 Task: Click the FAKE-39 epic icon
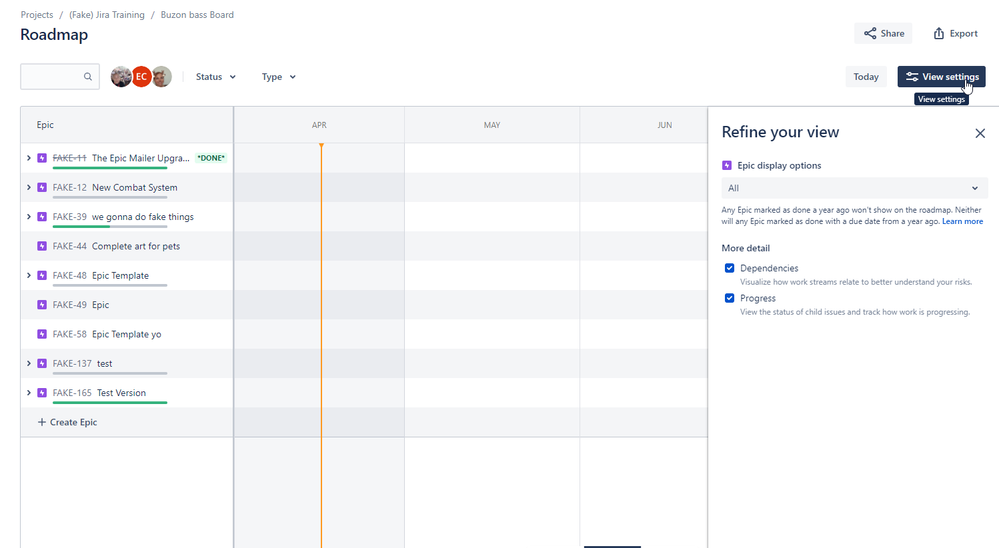point(42,217)
